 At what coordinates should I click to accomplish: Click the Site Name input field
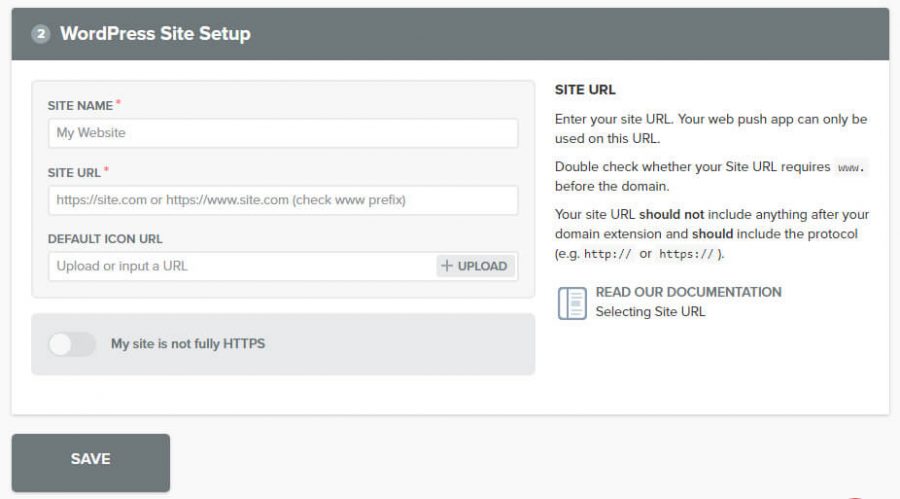(x=282, y=133)
